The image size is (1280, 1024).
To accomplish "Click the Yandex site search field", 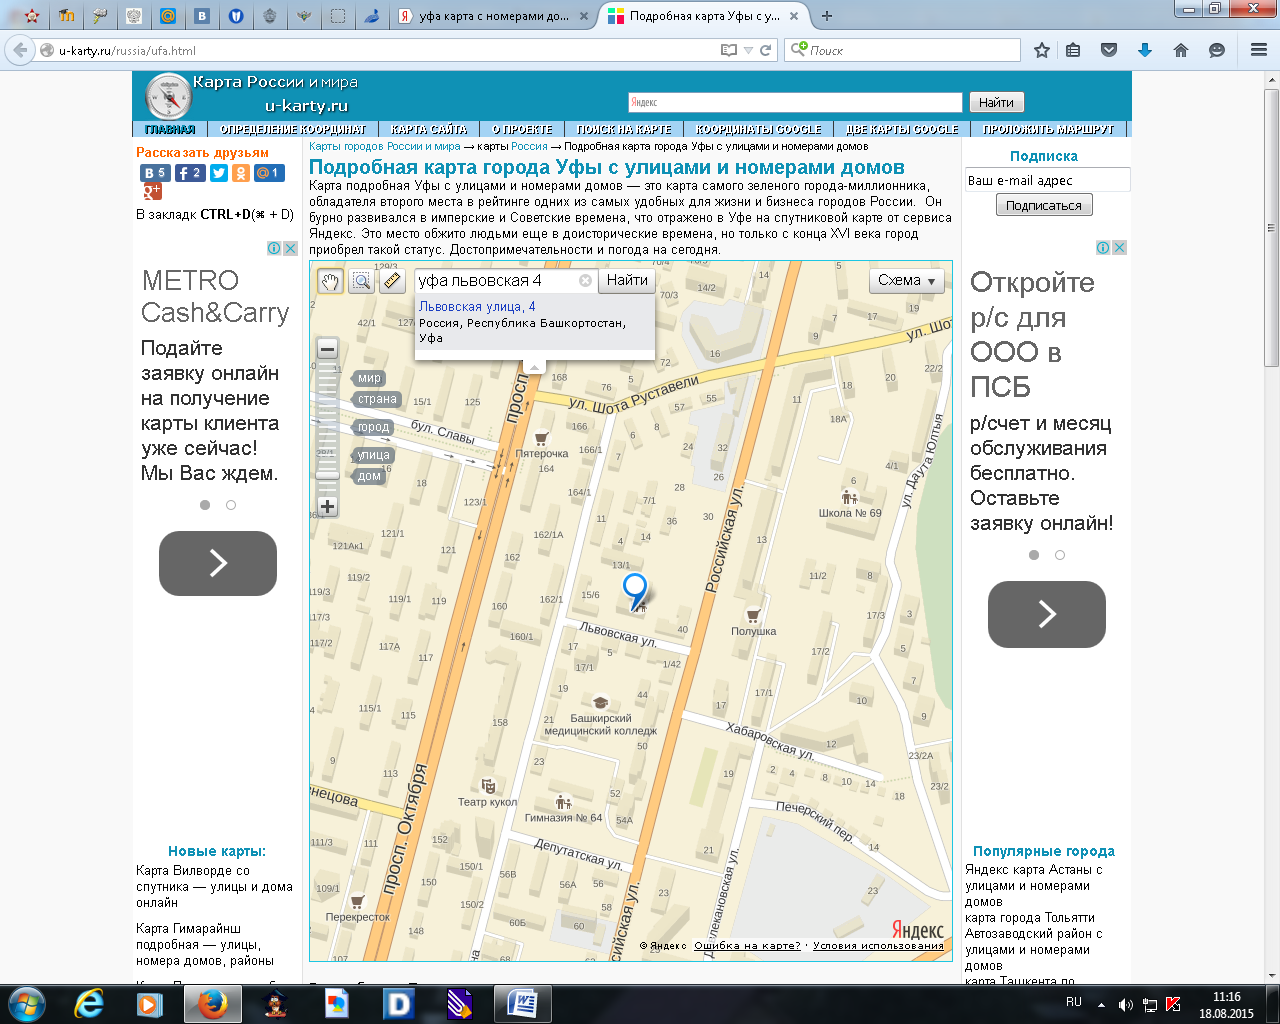I will [x=795, y=102].
